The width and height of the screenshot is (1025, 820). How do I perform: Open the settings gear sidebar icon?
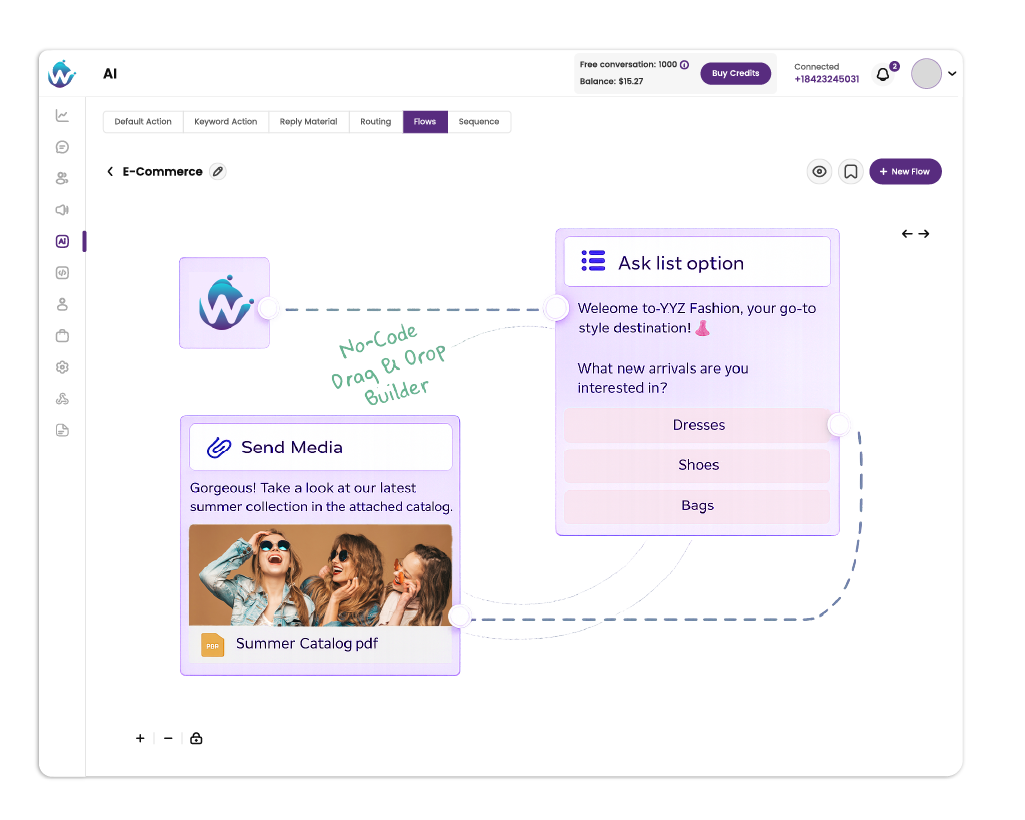coord(62,367)
